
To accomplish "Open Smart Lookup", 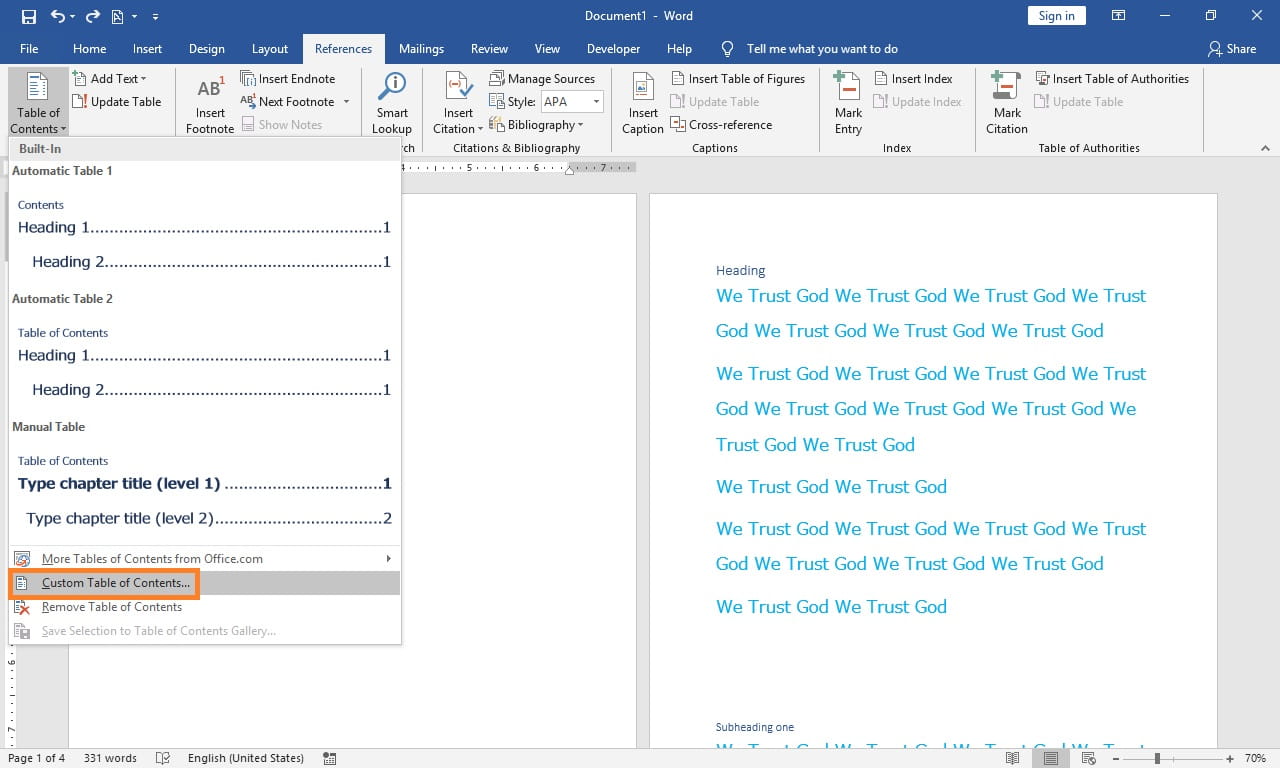I will pyautogui.click(x=391, y=100).
